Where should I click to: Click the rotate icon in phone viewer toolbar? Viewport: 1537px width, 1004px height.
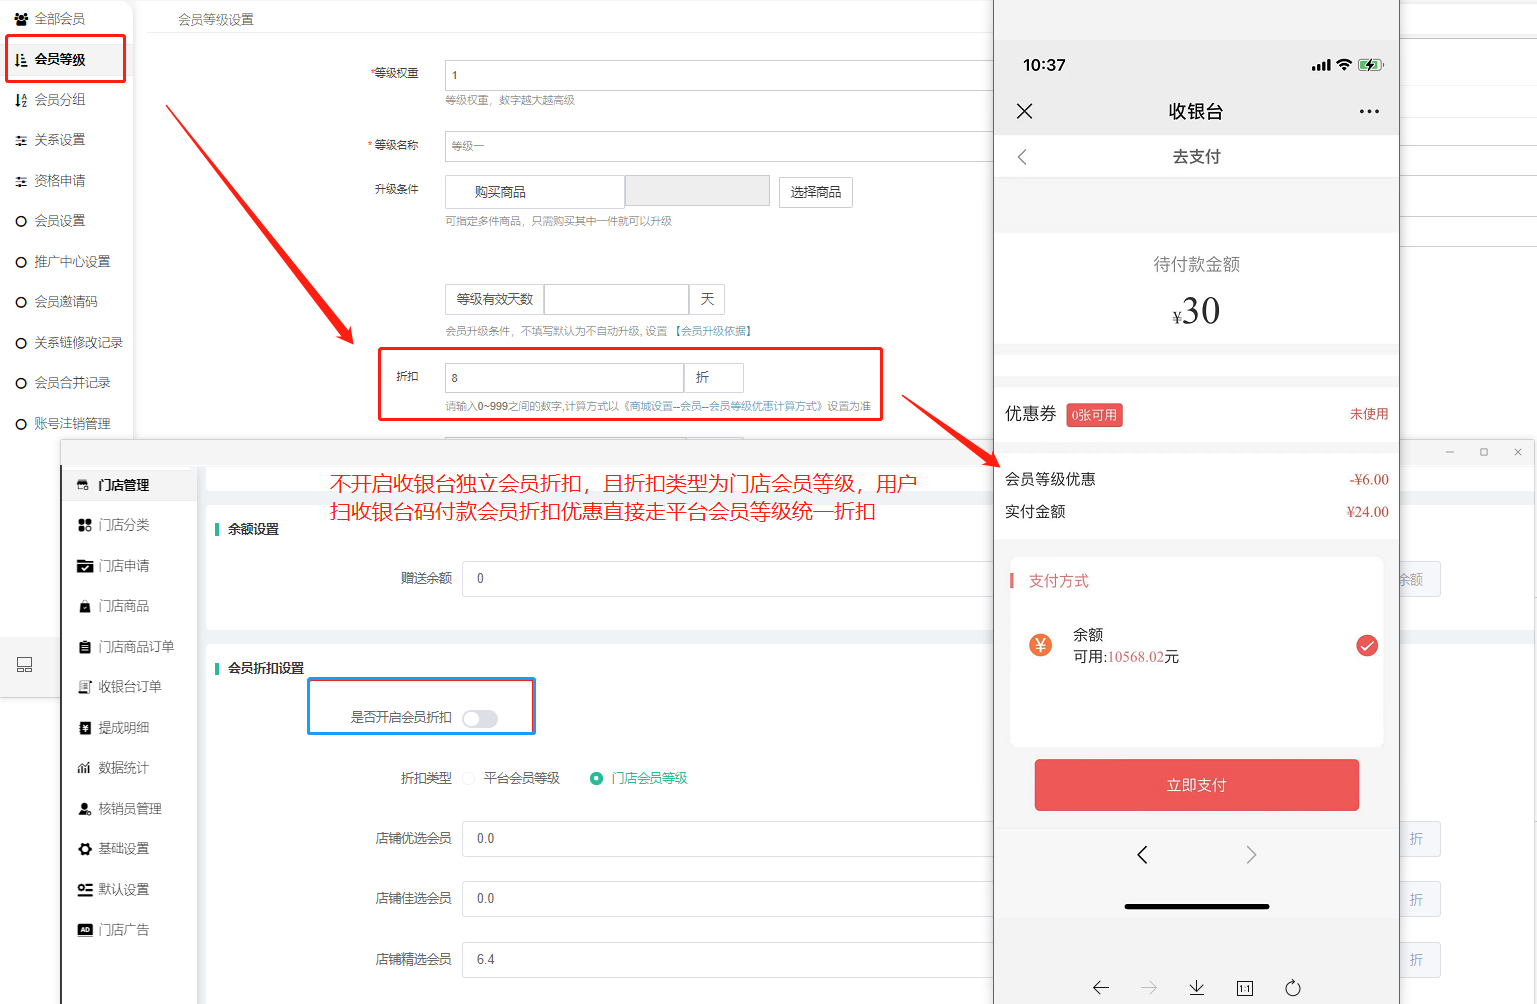click(x=1293, y=988)
